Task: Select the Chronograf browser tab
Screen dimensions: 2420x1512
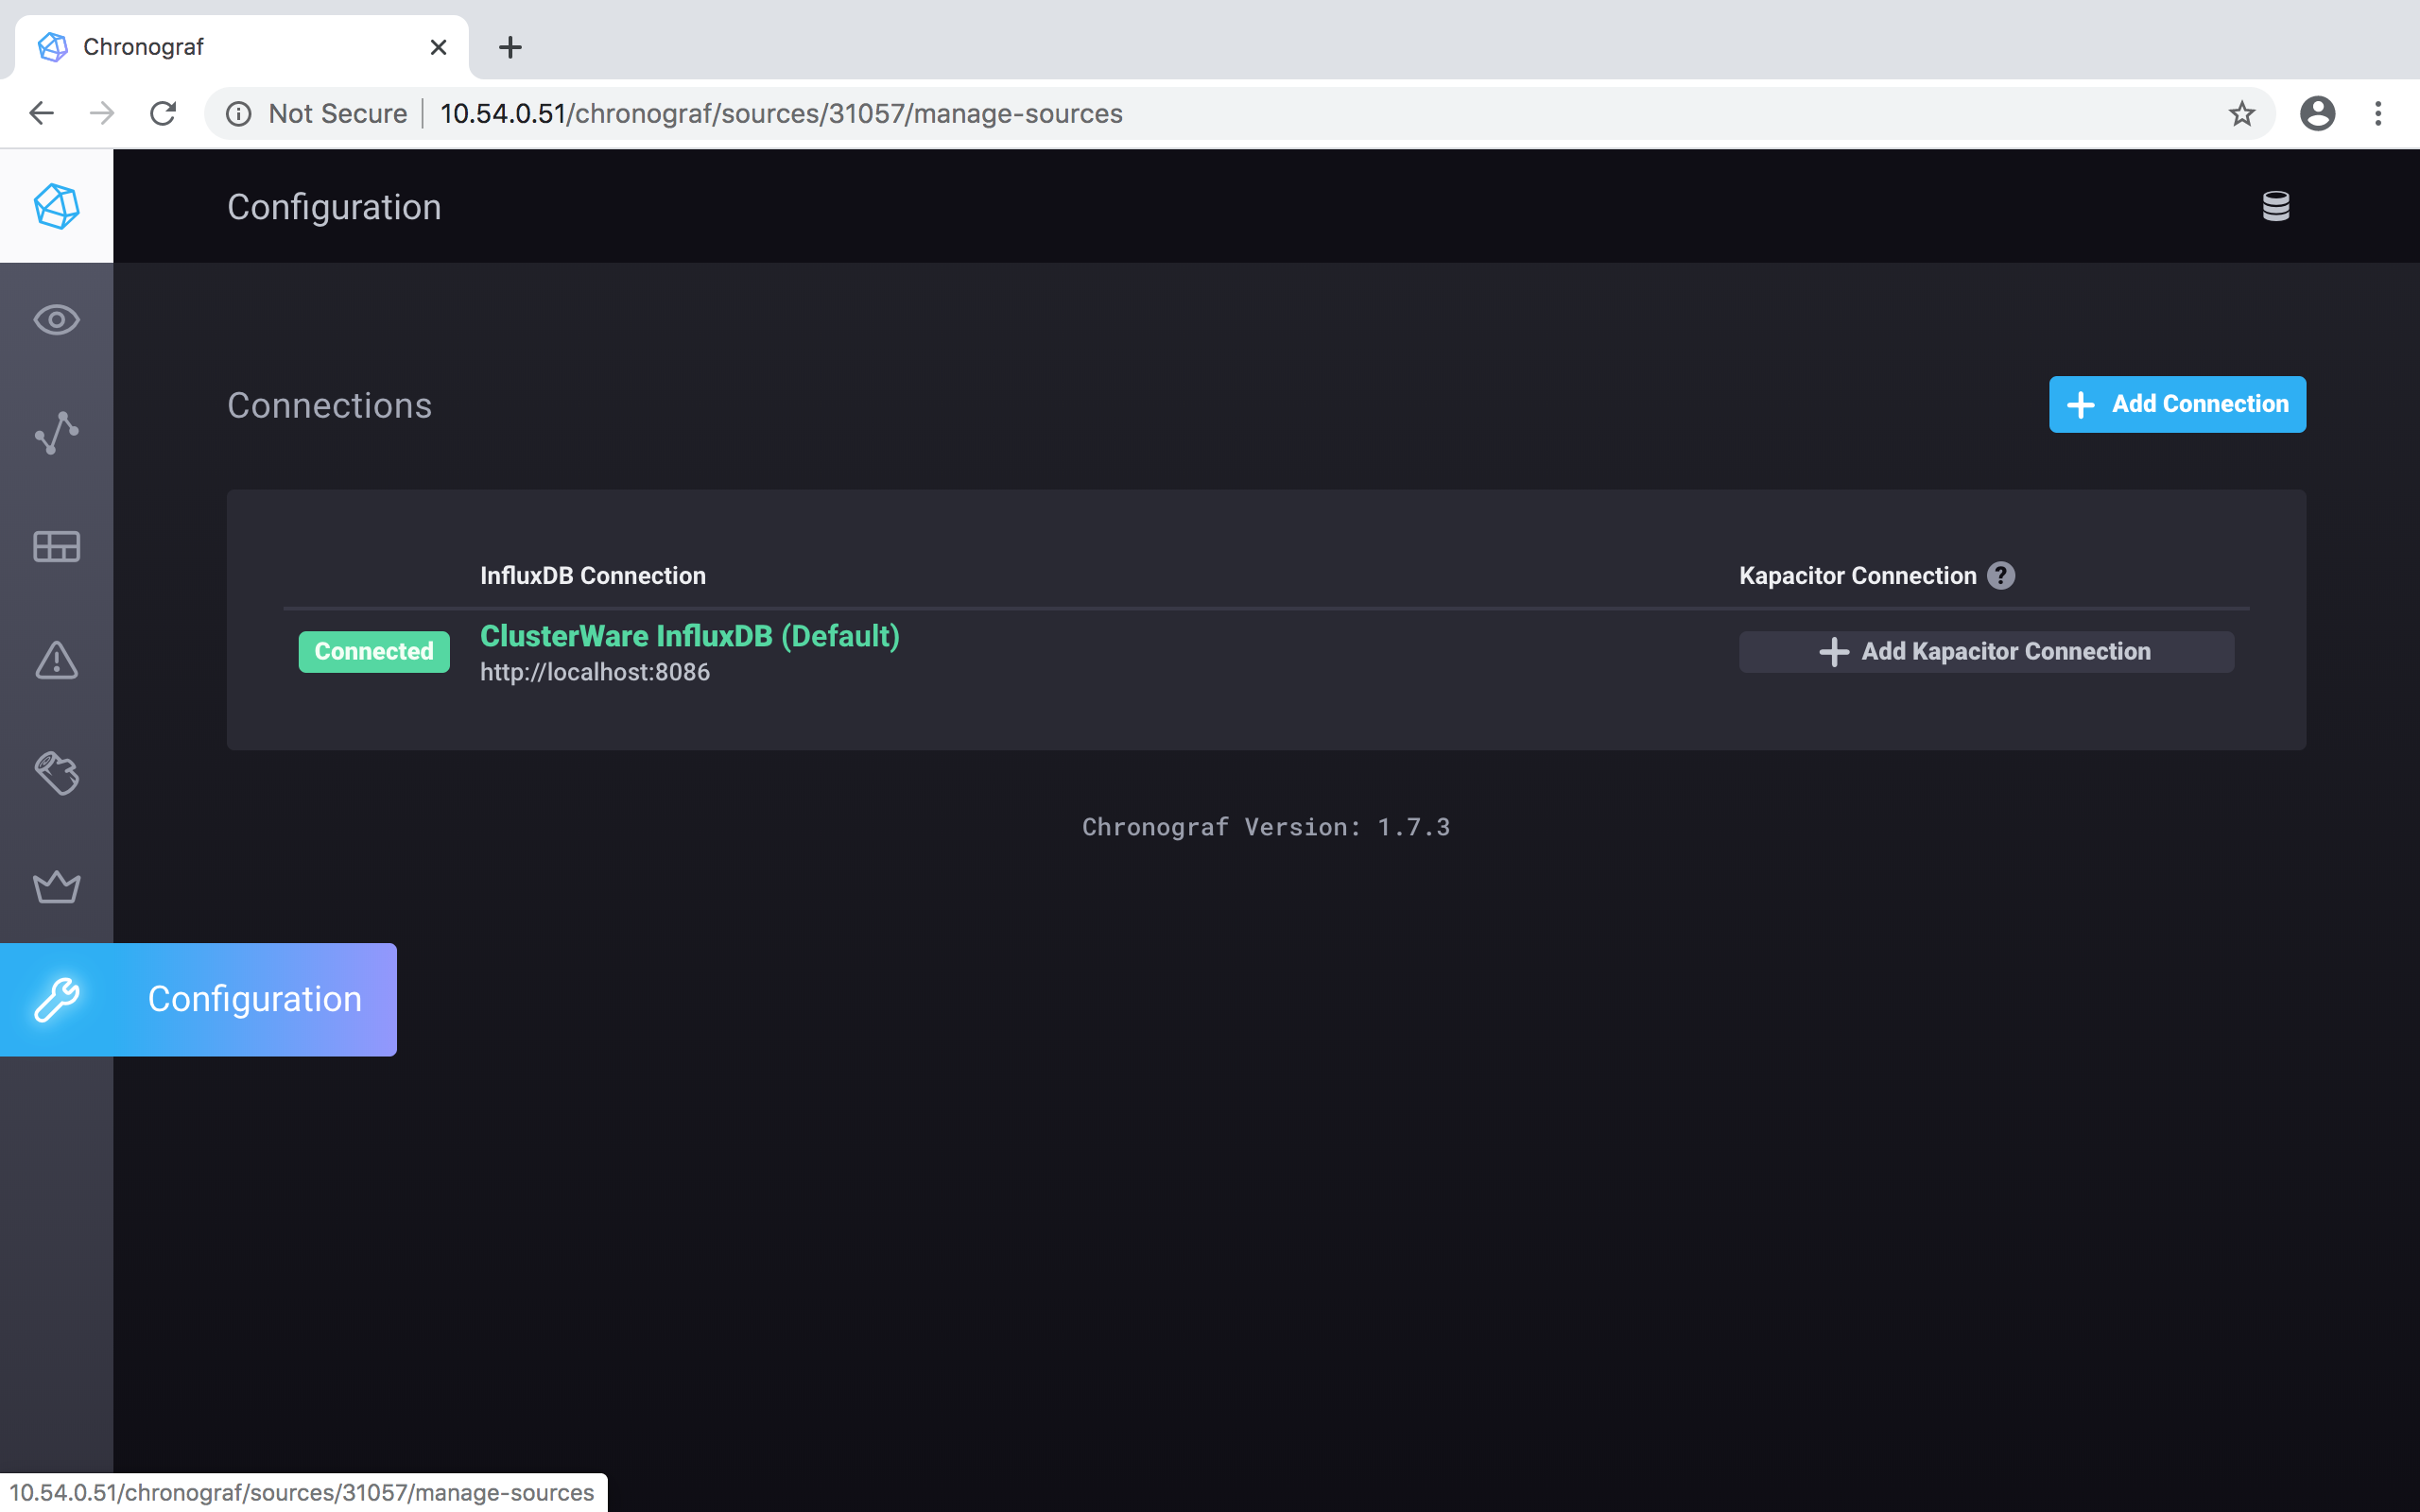Action: (241, 47)
